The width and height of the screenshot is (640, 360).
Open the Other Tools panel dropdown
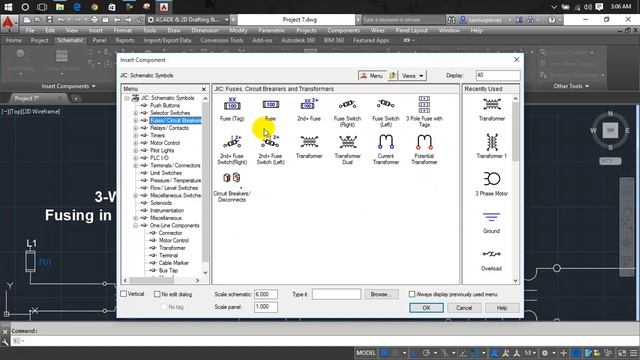click(571, 86)
